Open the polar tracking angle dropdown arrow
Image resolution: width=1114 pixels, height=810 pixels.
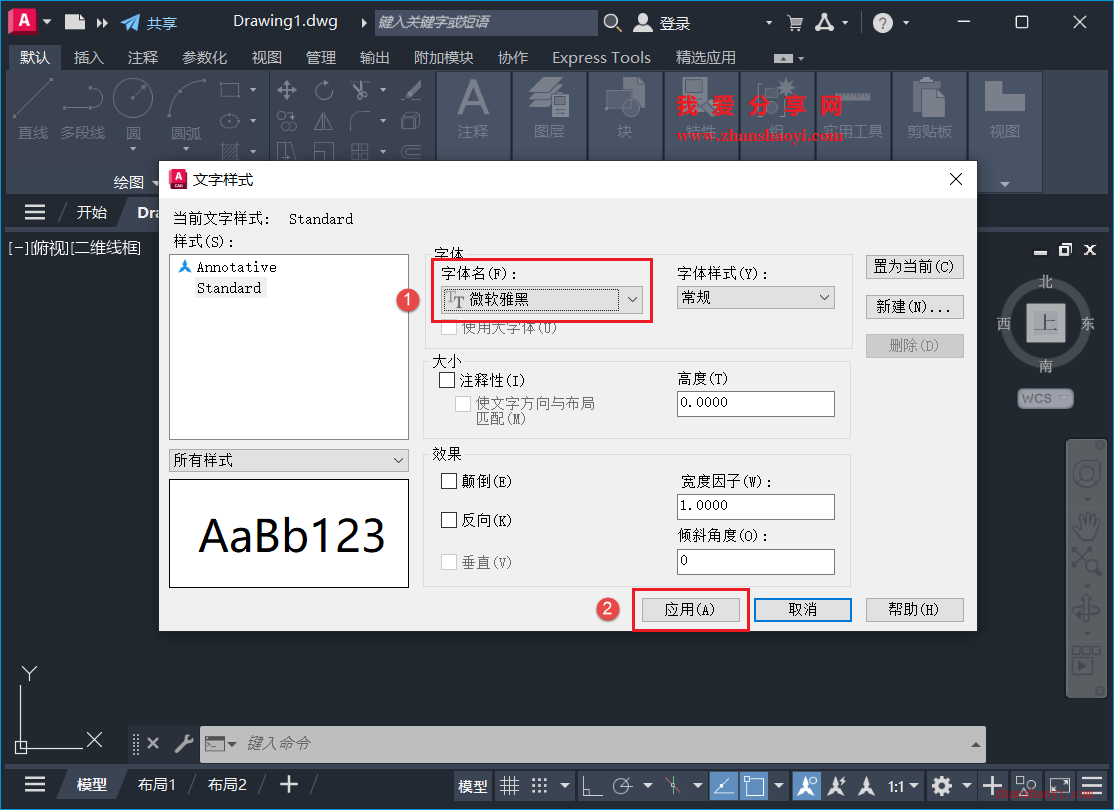[647, 786]
